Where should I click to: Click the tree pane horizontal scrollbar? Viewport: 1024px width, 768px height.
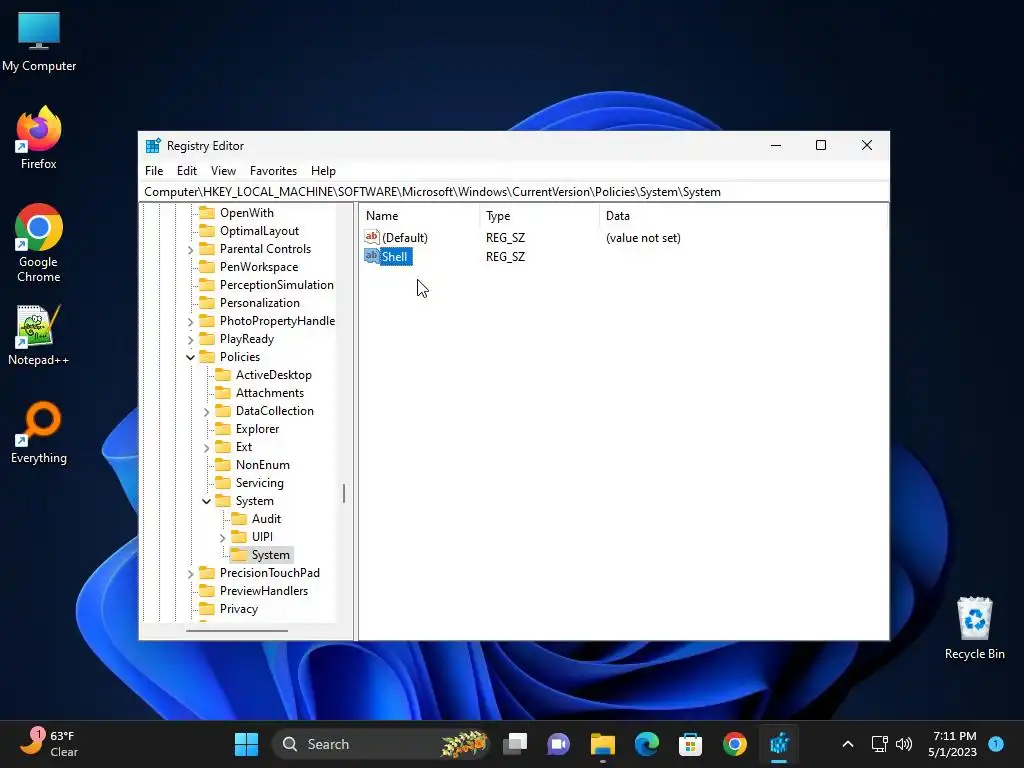(x=236, y=631)
